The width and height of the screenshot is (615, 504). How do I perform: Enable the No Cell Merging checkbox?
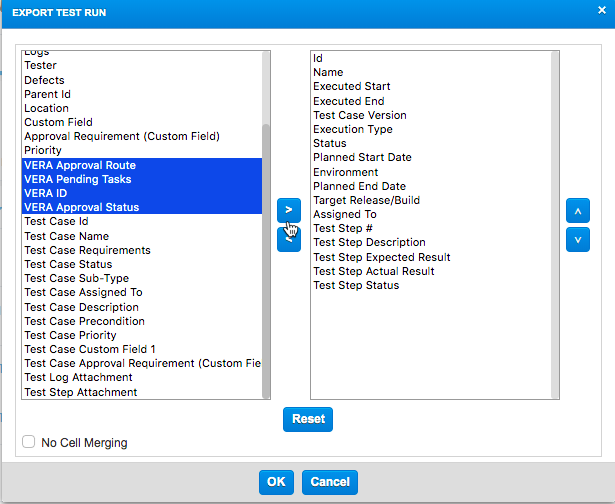pos(29,442)
